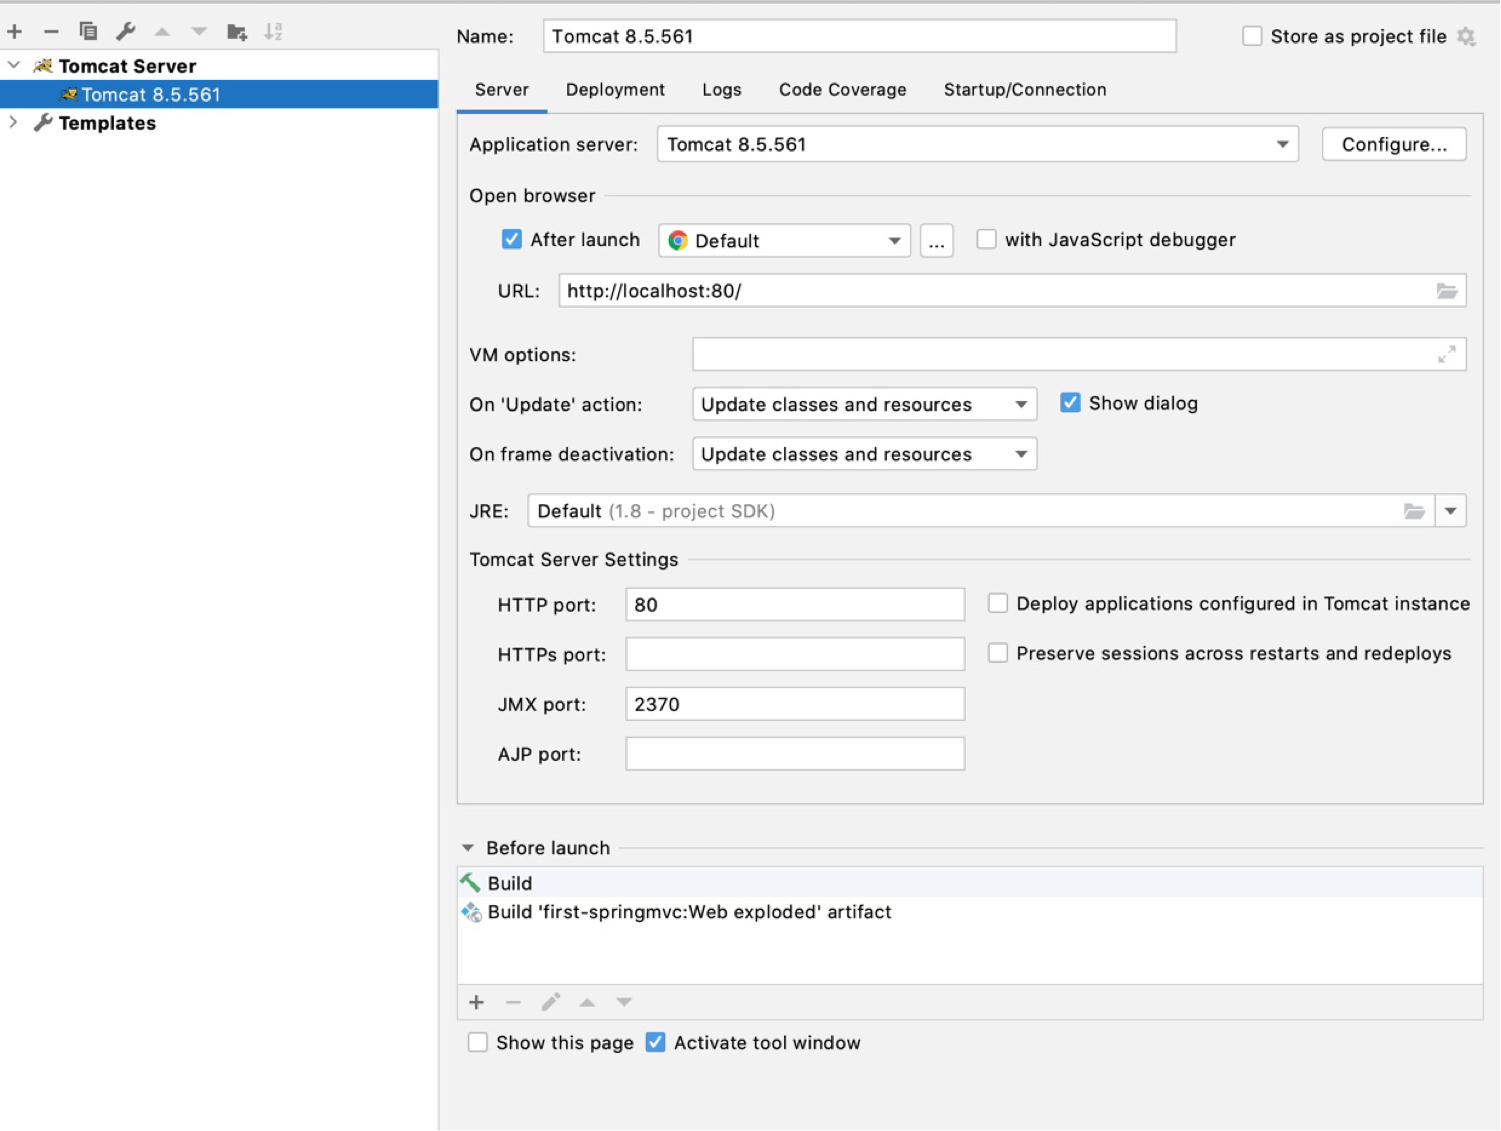The image size is (1501, 1131).
Task: Add a new run configuration
Action: [x=15, y=32]
